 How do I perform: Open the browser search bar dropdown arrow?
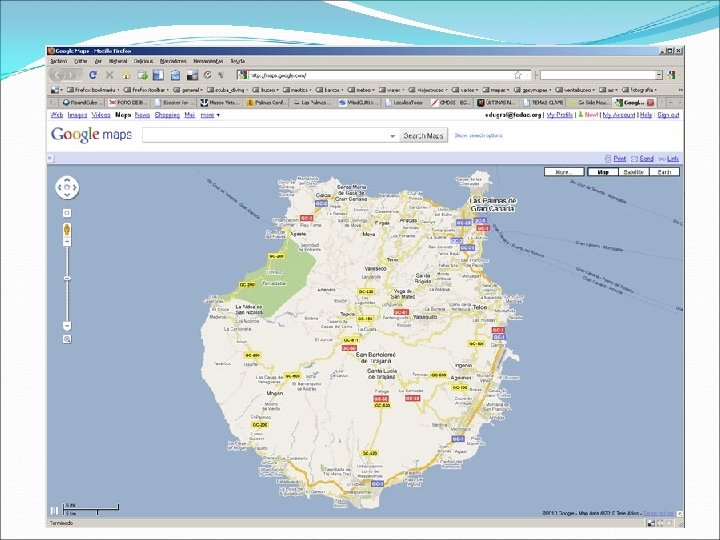[659, 75]
